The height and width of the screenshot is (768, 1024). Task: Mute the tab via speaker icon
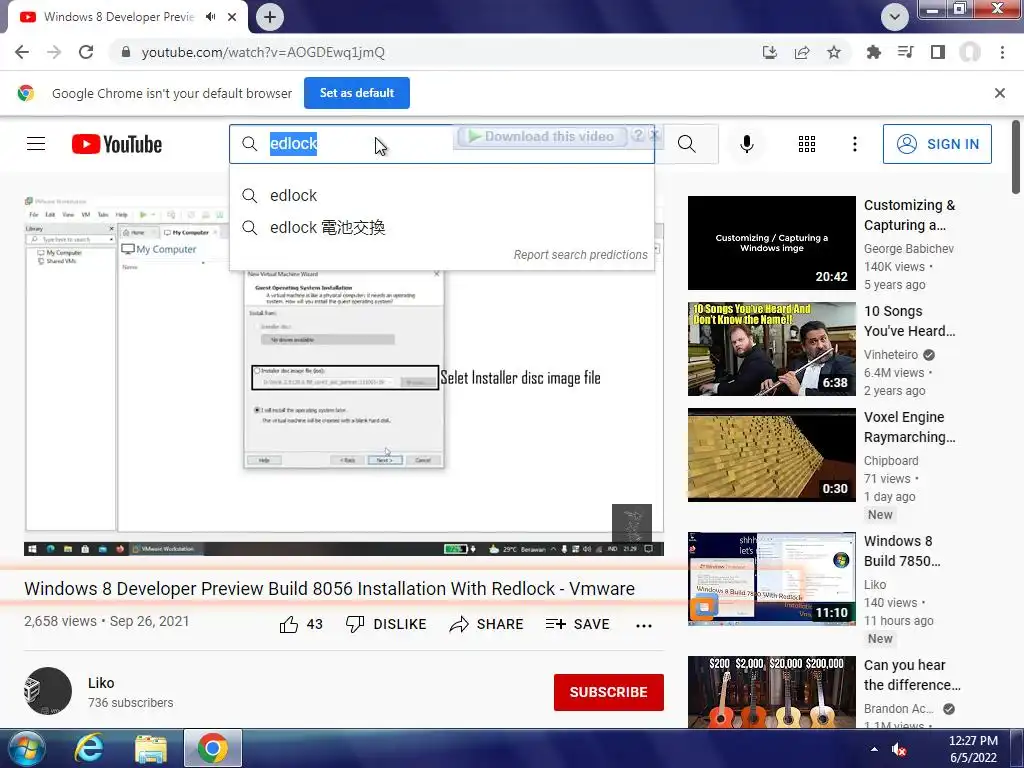click(210, 17)
